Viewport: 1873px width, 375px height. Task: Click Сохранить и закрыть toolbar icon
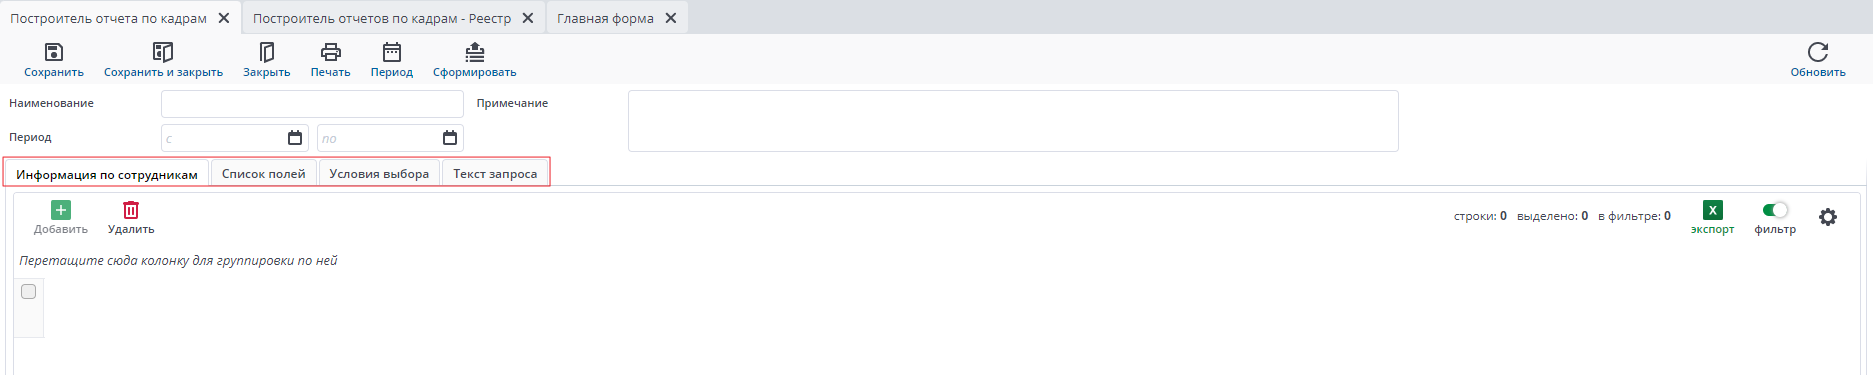click(163, 52)
